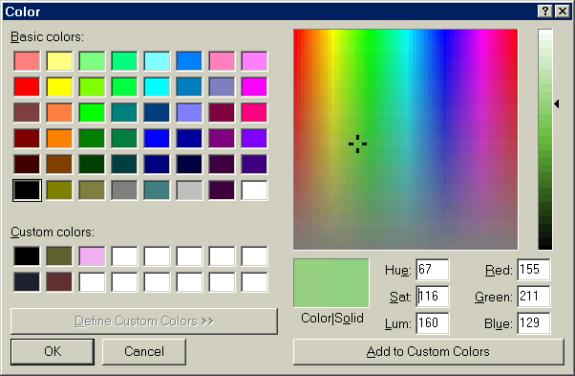
Task: Pick a hue in the rainbow color spectrum field
Action: (406, 139)
